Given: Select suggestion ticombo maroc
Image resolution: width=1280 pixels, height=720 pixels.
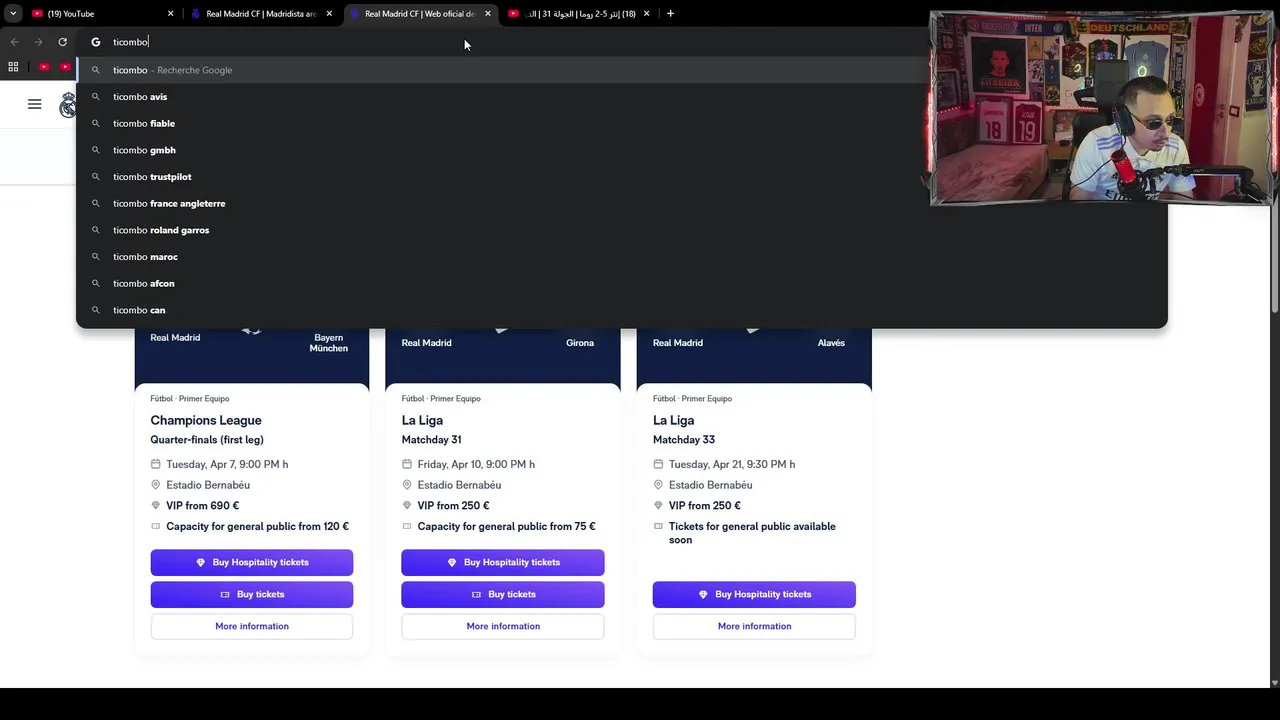Looking at the screenshot, I should tap(621, 257).
